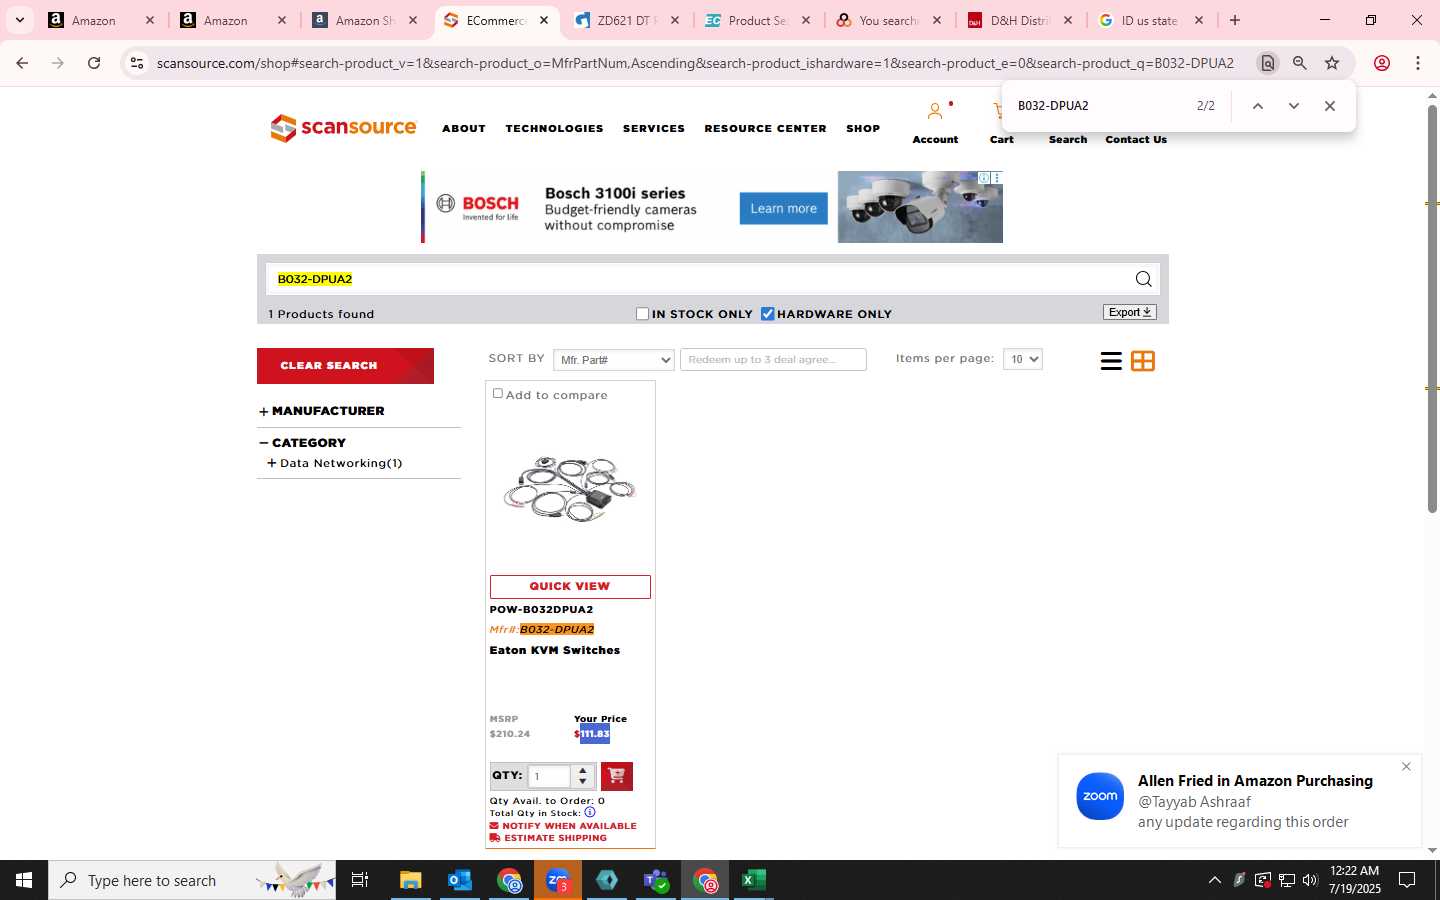Image resolution: width=1440 pixels, height=900 pixels.
Task: Open Task View on taskbar
Action: [x=360, y=880]
